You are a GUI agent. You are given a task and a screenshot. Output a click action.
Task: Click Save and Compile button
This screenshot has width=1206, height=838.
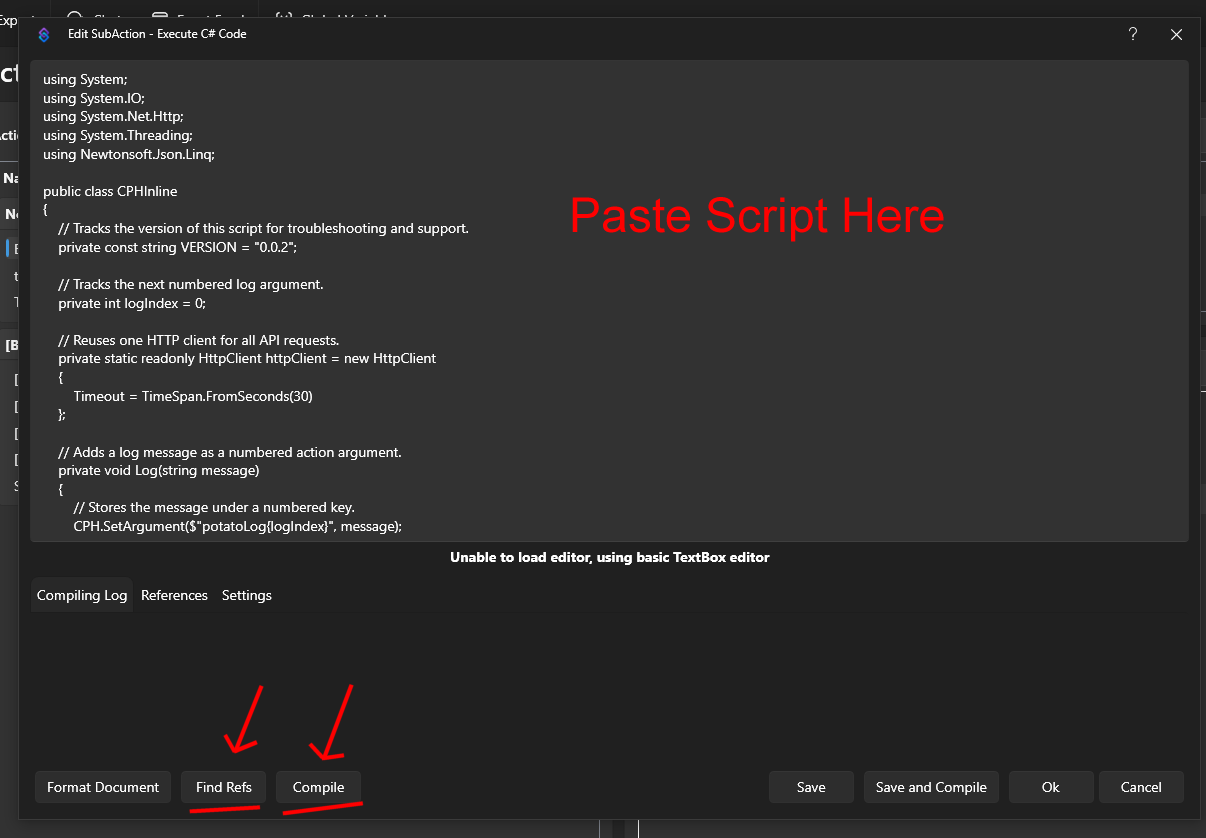[x=931, y=787]
